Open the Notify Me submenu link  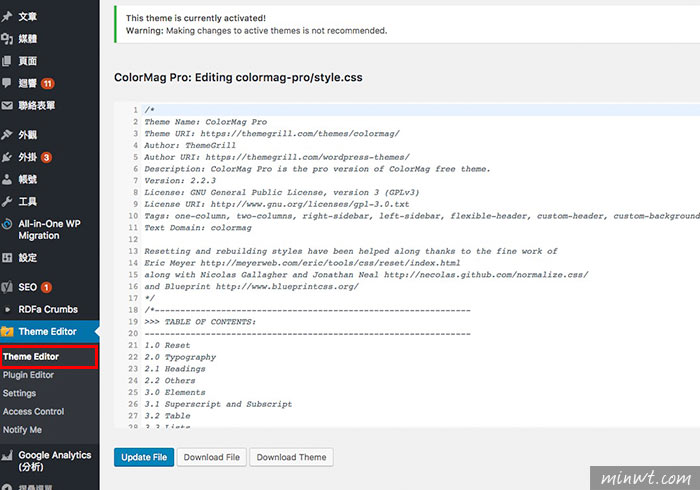pyautogui.click(x=22, y=430)
